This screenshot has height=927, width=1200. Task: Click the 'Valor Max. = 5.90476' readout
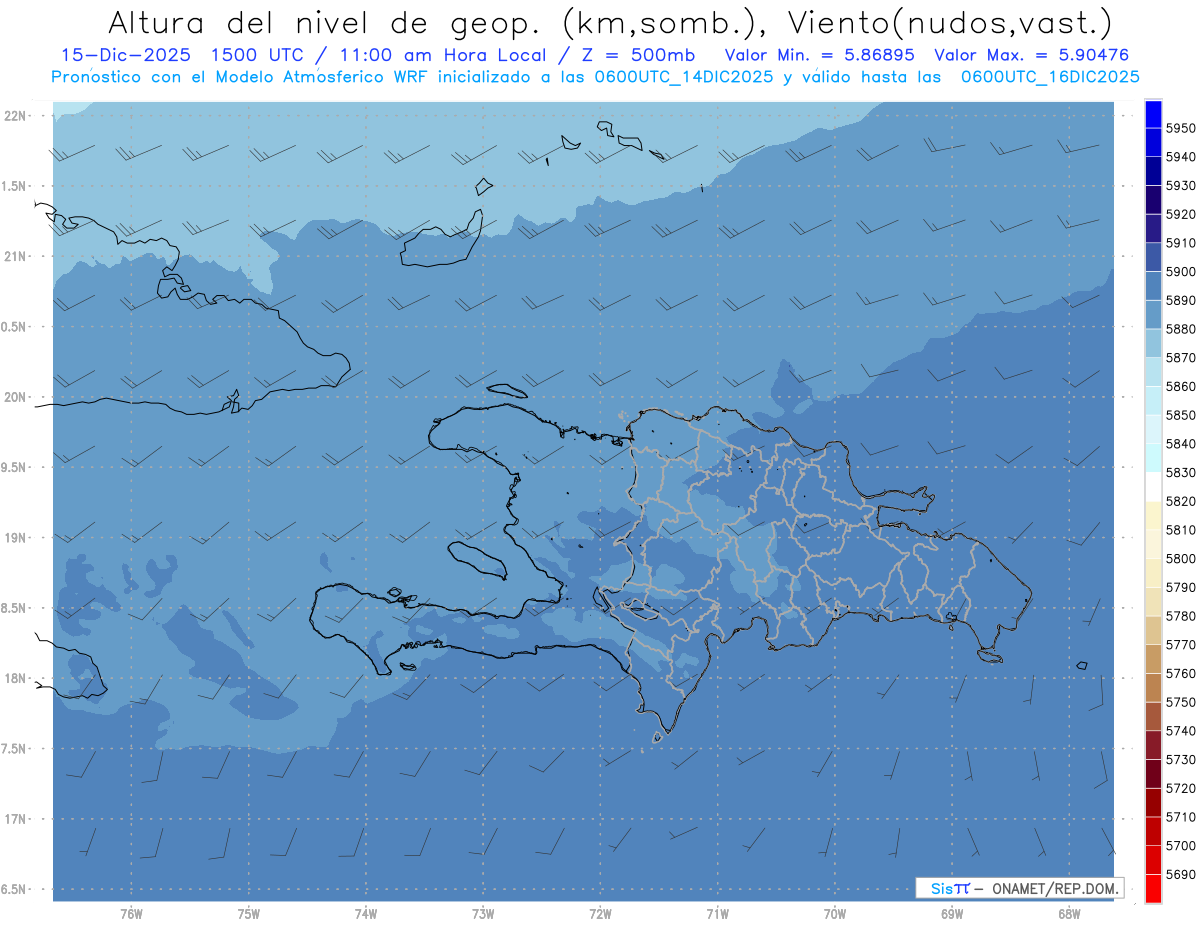tap(1032, 55)
